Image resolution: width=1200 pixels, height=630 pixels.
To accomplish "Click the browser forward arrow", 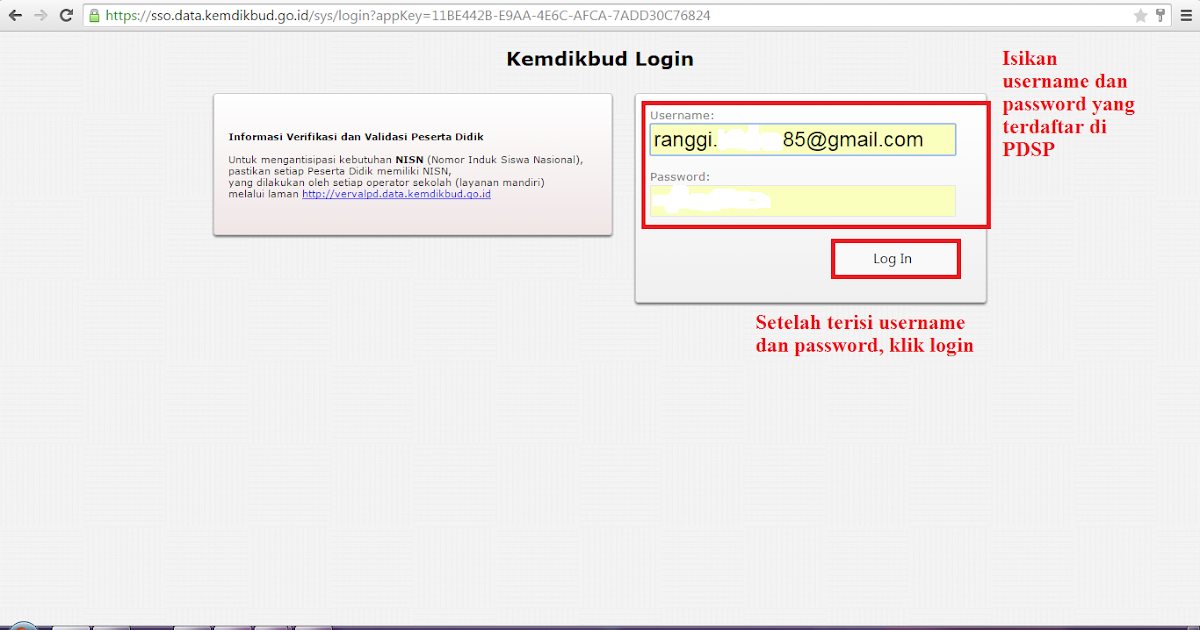I will point(41,16).
